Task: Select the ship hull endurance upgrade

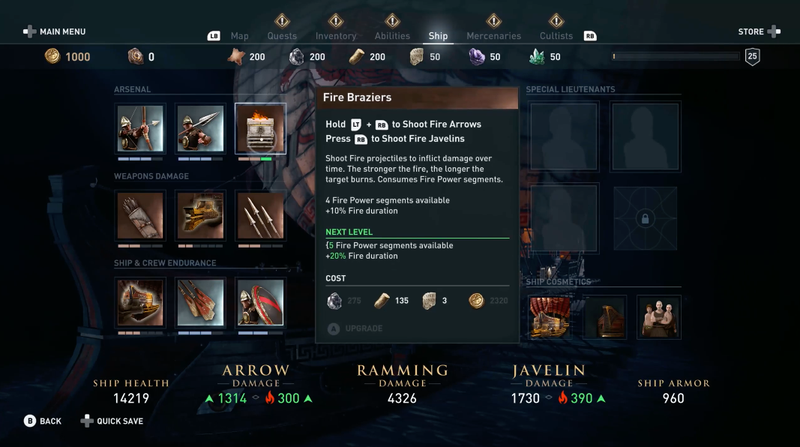Action: coord(140,302)
